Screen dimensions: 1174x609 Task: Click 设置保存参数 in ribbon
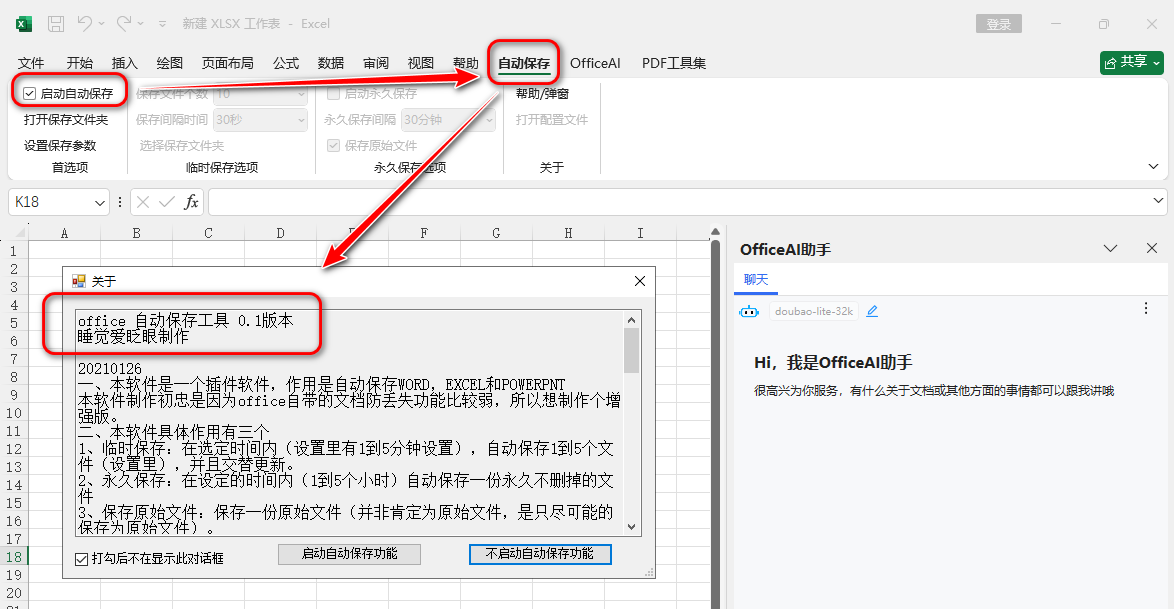pyautogui.click(x=60, y=145)
